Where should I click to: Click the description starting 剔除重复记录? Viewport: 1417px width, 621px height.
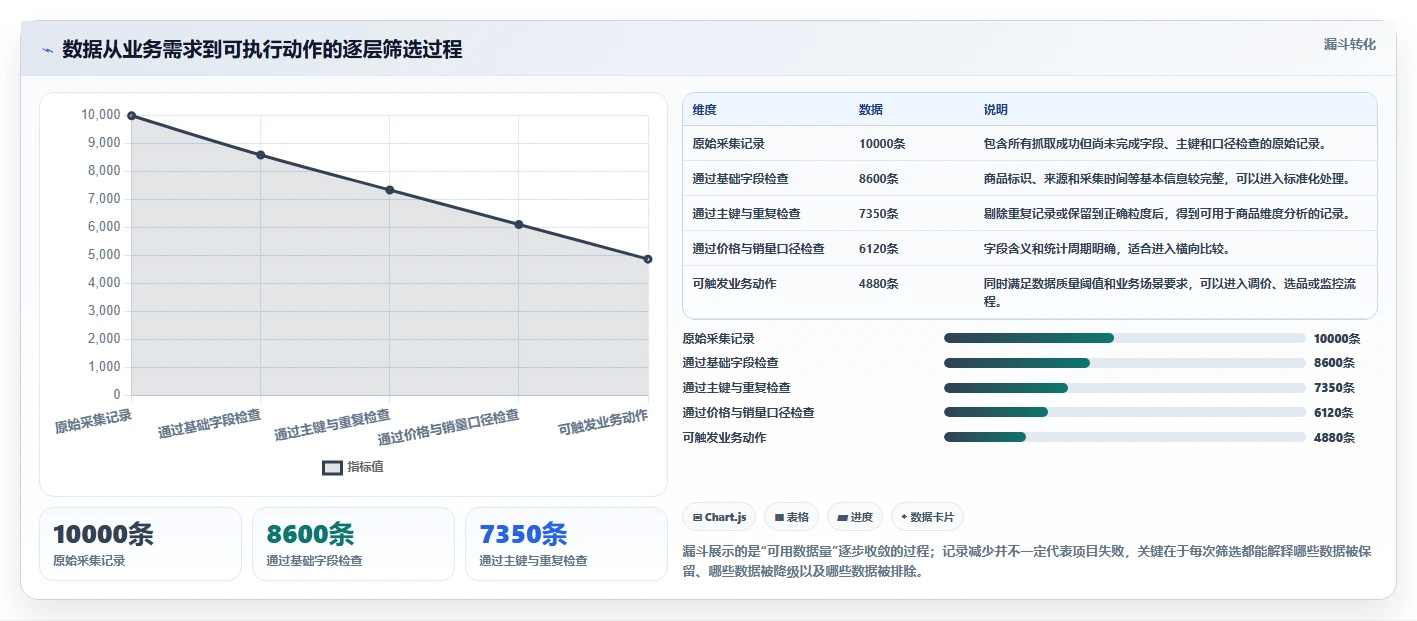point(1167,214)
